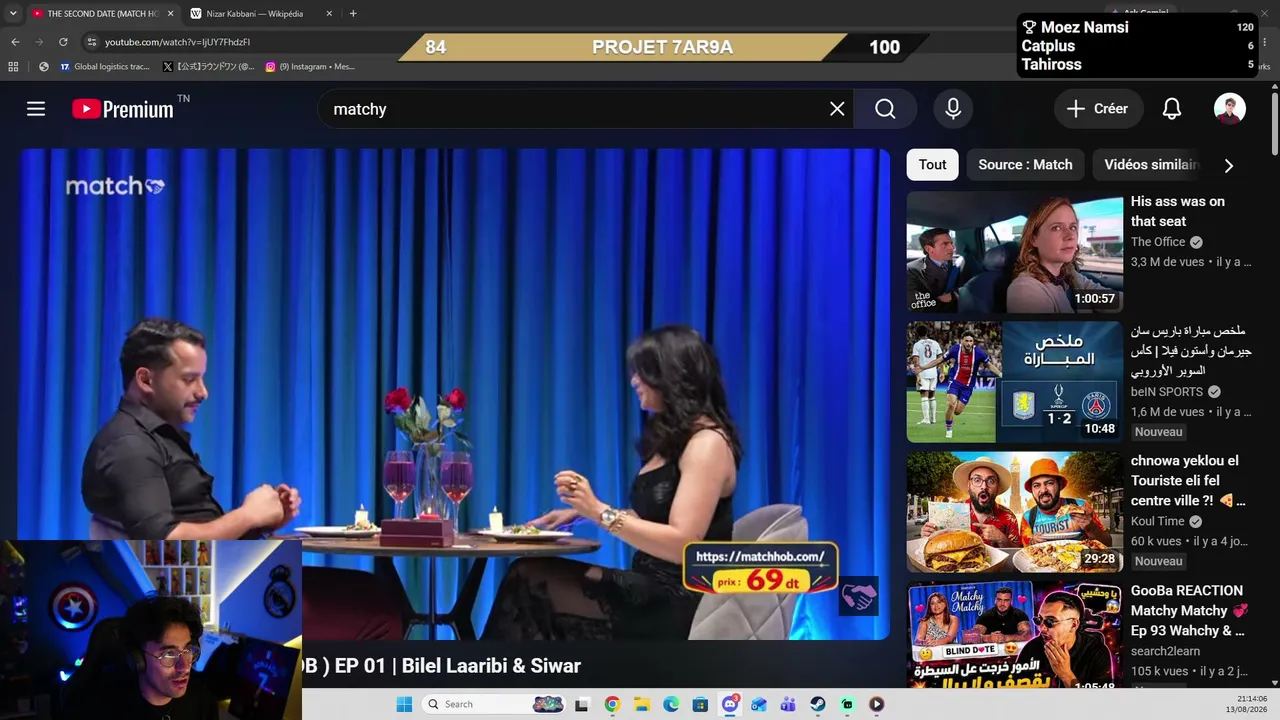Open the X ラウンドワン bookmark
This screenshot has height=720, width=1280.
click(208, 67)
